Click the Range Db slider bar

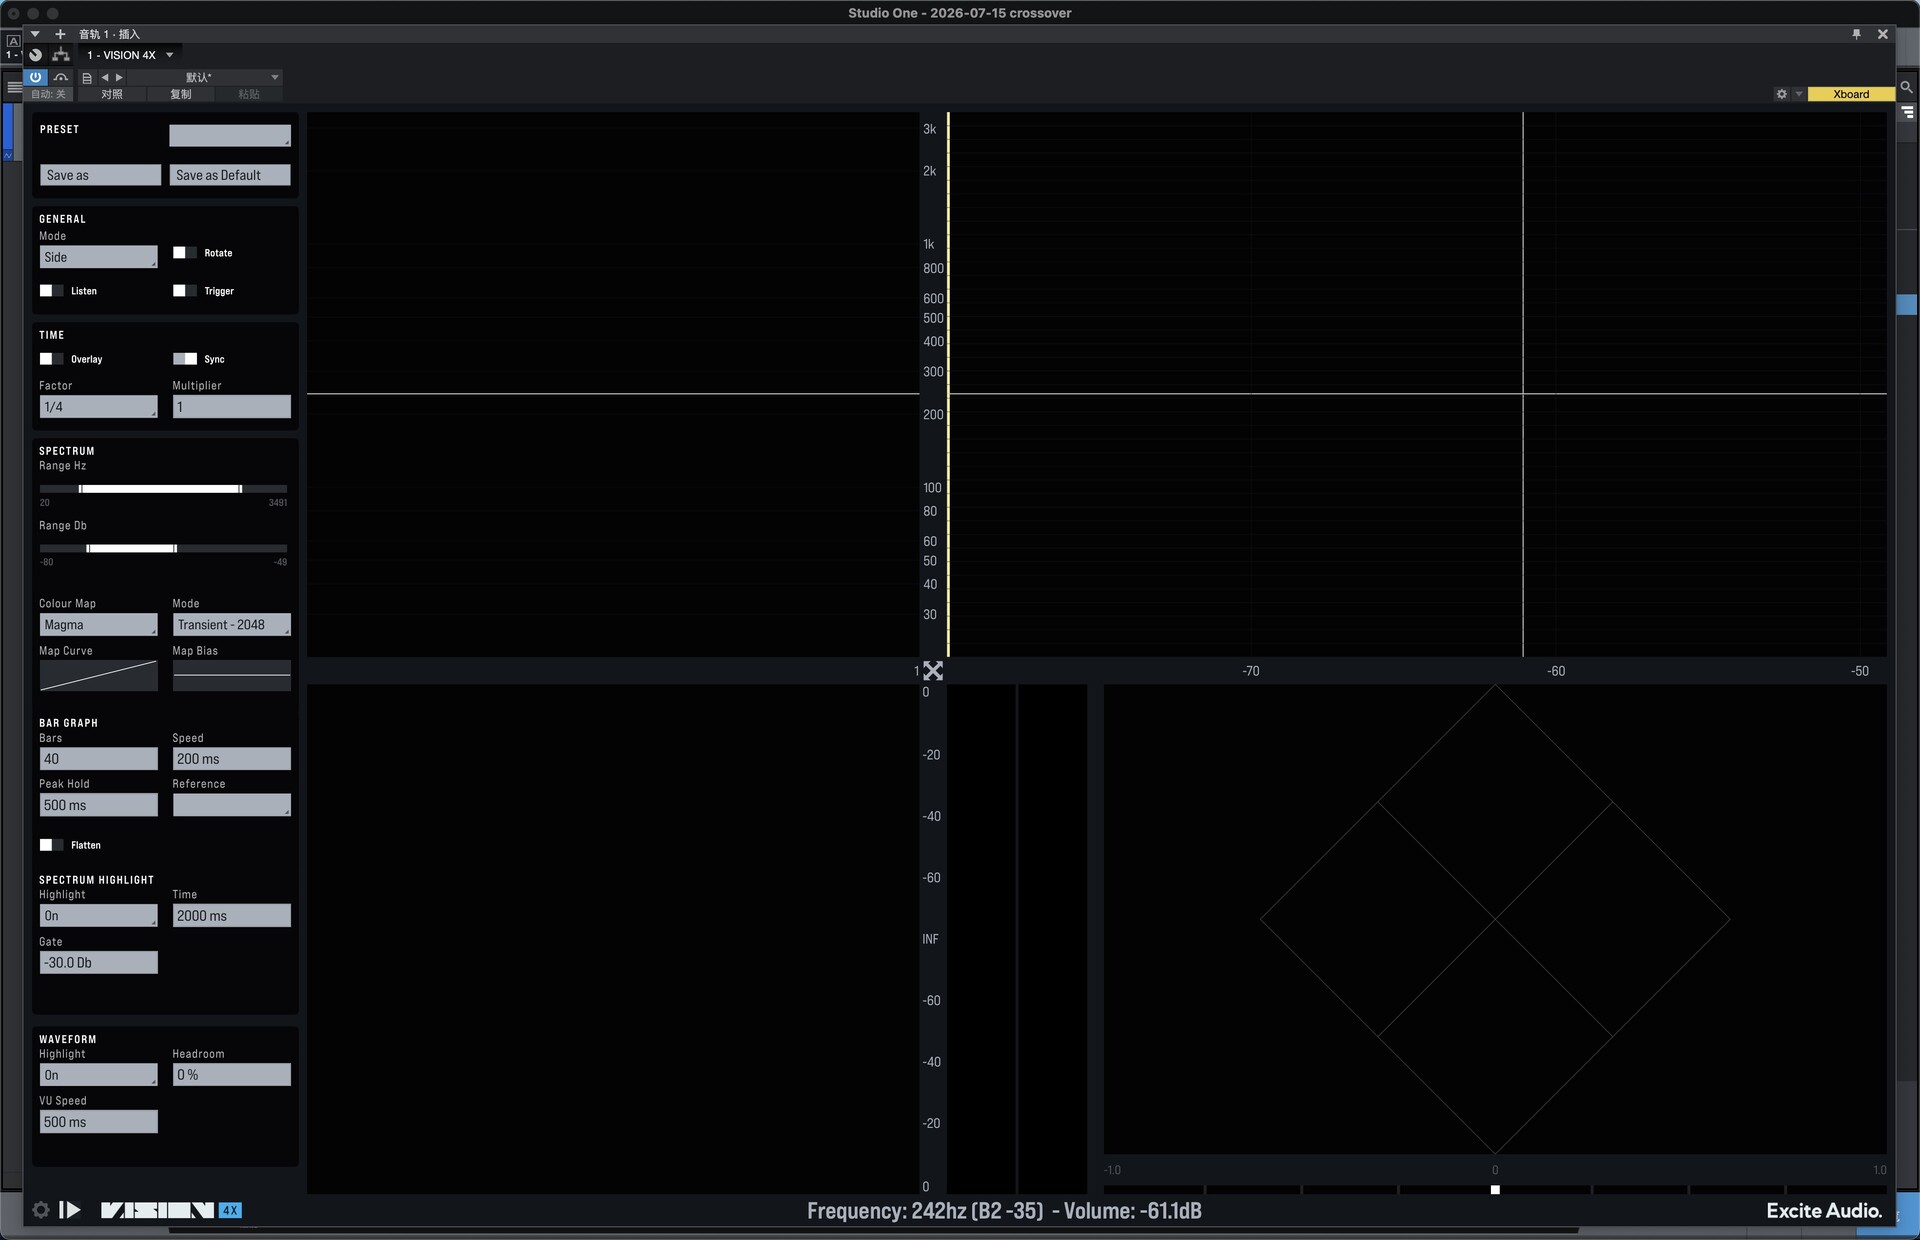point(163,548)
